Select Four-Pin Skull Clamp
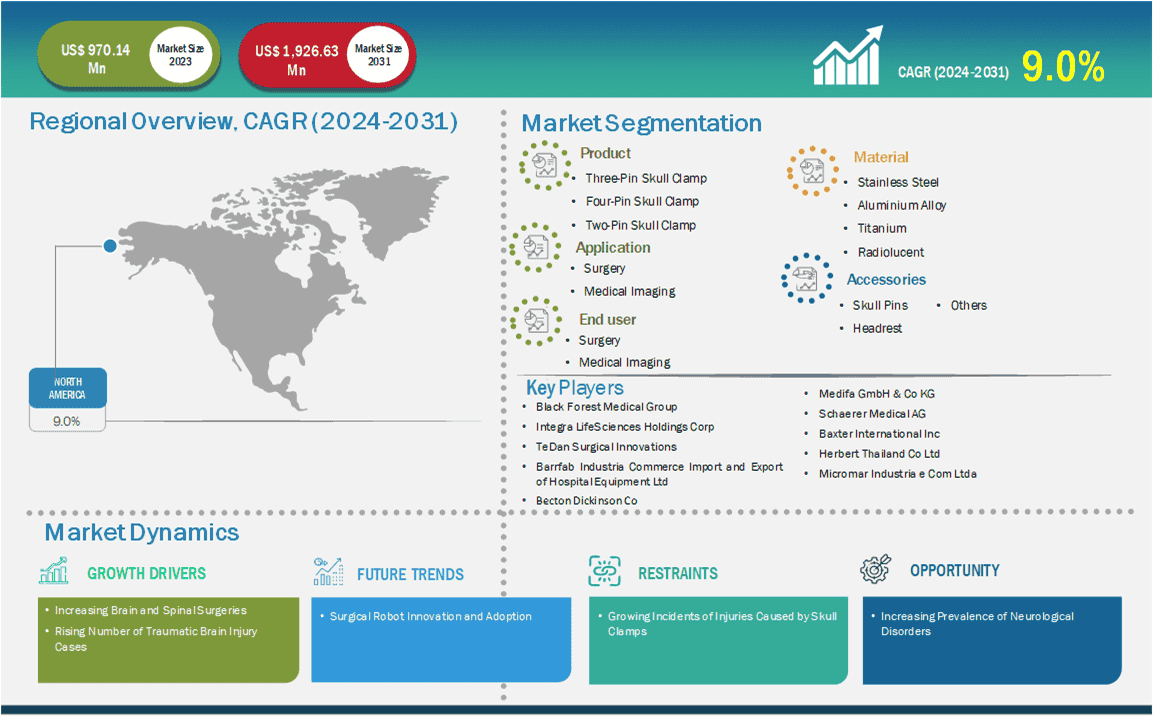 tap(643, 201)
